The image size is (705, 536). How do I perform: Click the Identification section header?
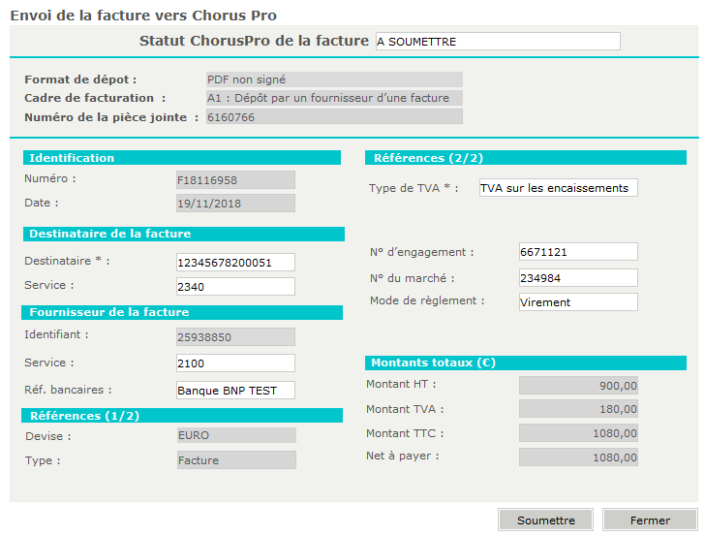tap(182, 158)
